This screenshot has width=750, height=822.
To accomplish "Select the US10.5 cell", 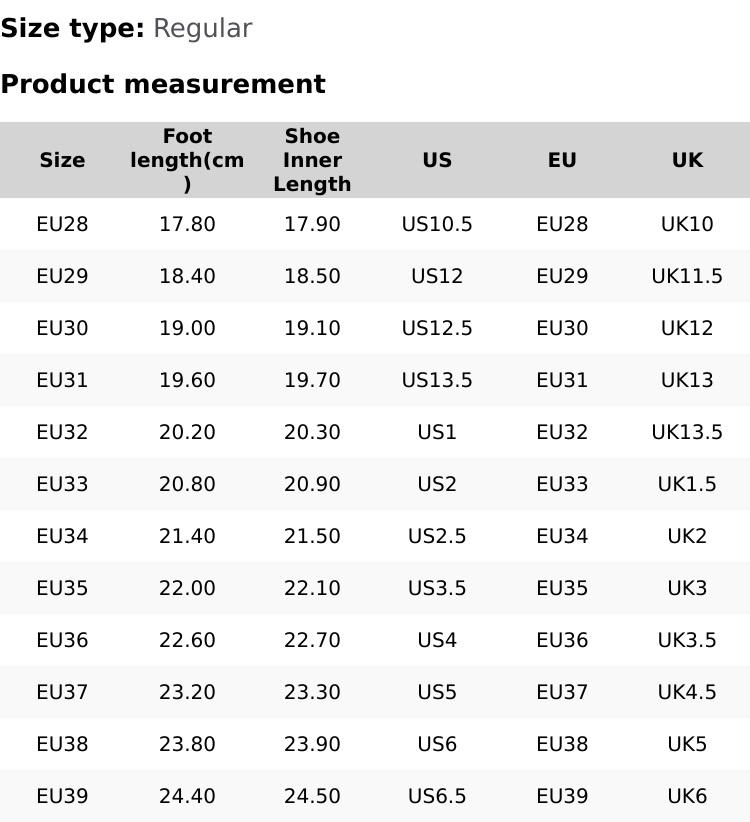I will point(437,224).
